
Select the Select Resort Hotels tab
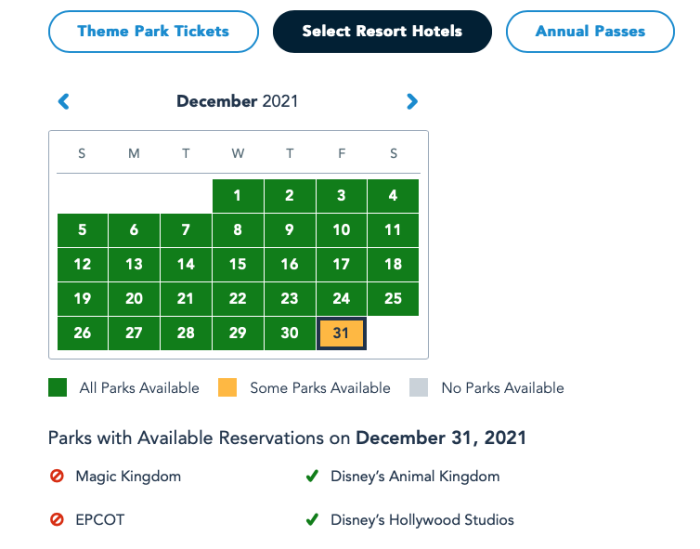(382, 31)
